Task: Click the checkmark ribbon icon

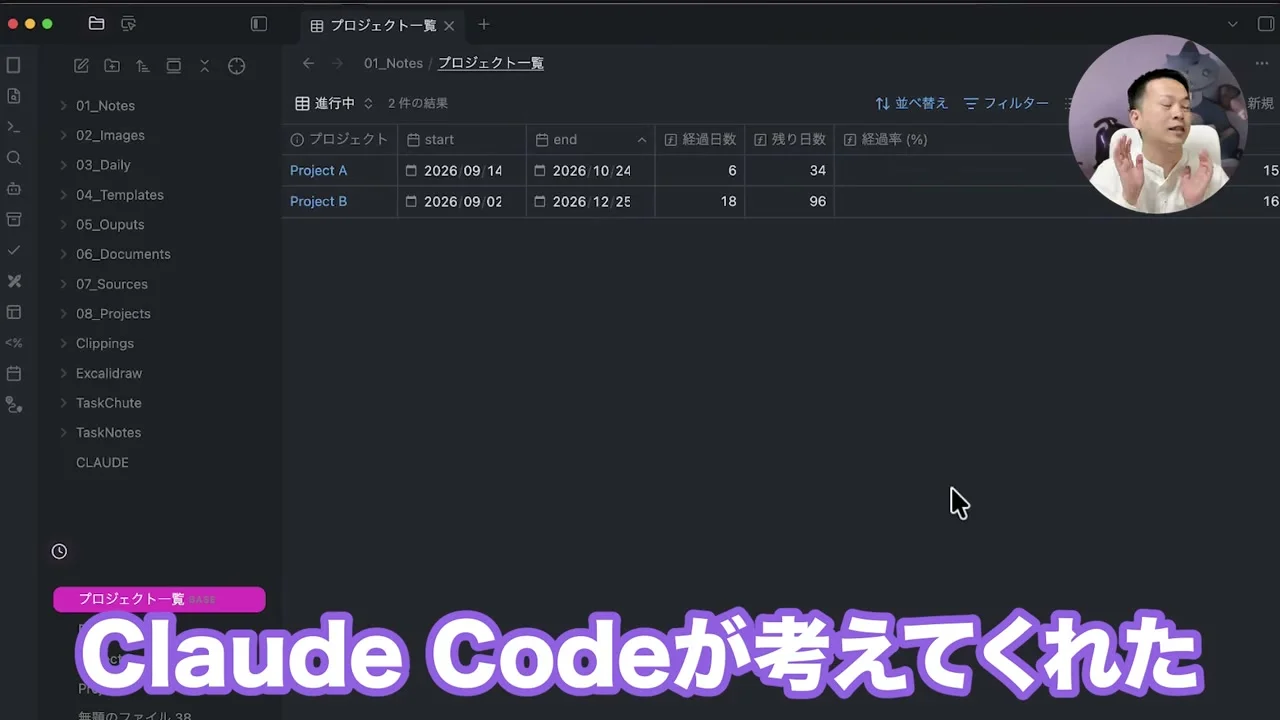Action: (14, 250)
